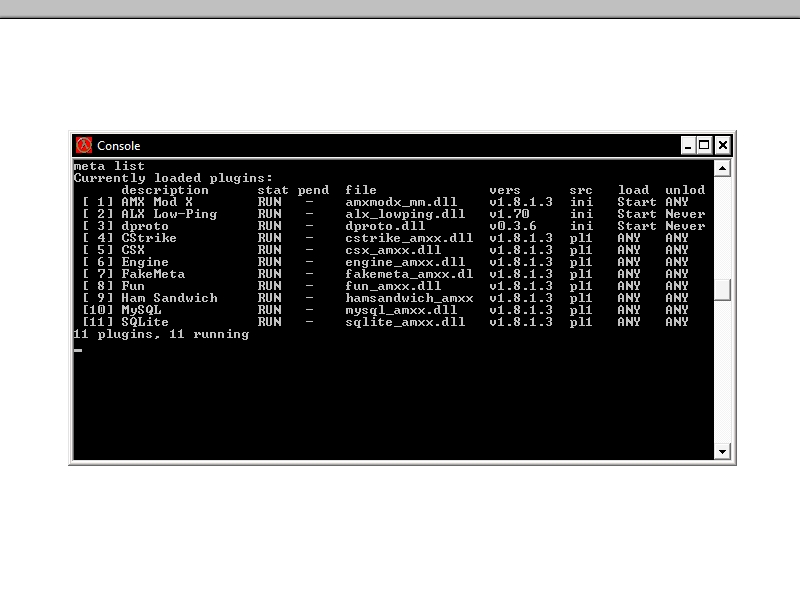Click 'RUN' status in SQLite row
Image resolution: width=800 pixels, height=600 pixels.
[269, 322]
